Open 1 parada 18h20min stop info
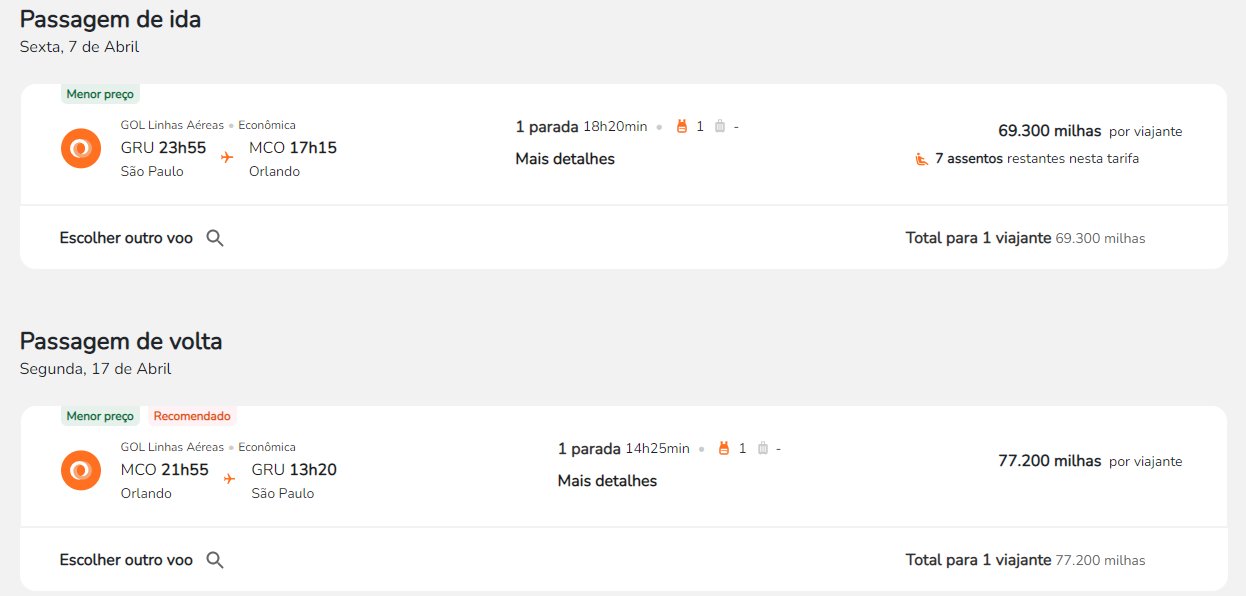The height and width of the screenshot is (596, 1246). coord(581,126)
